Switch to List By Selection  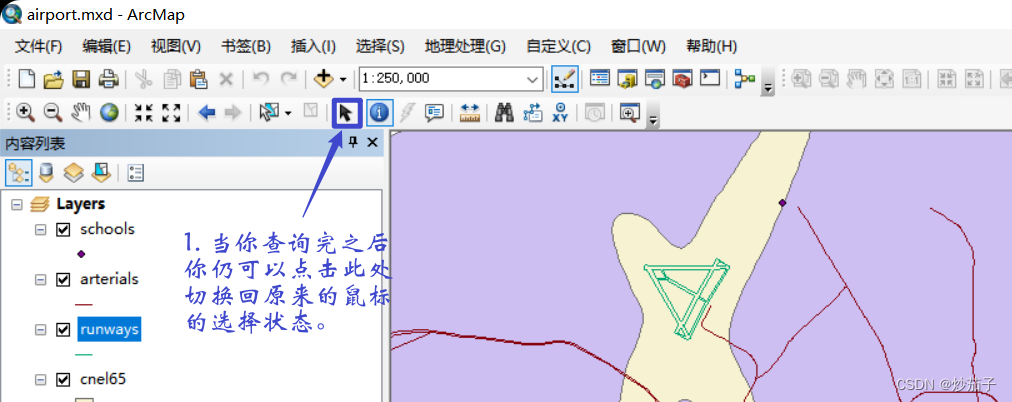click(x=101, y=172)
